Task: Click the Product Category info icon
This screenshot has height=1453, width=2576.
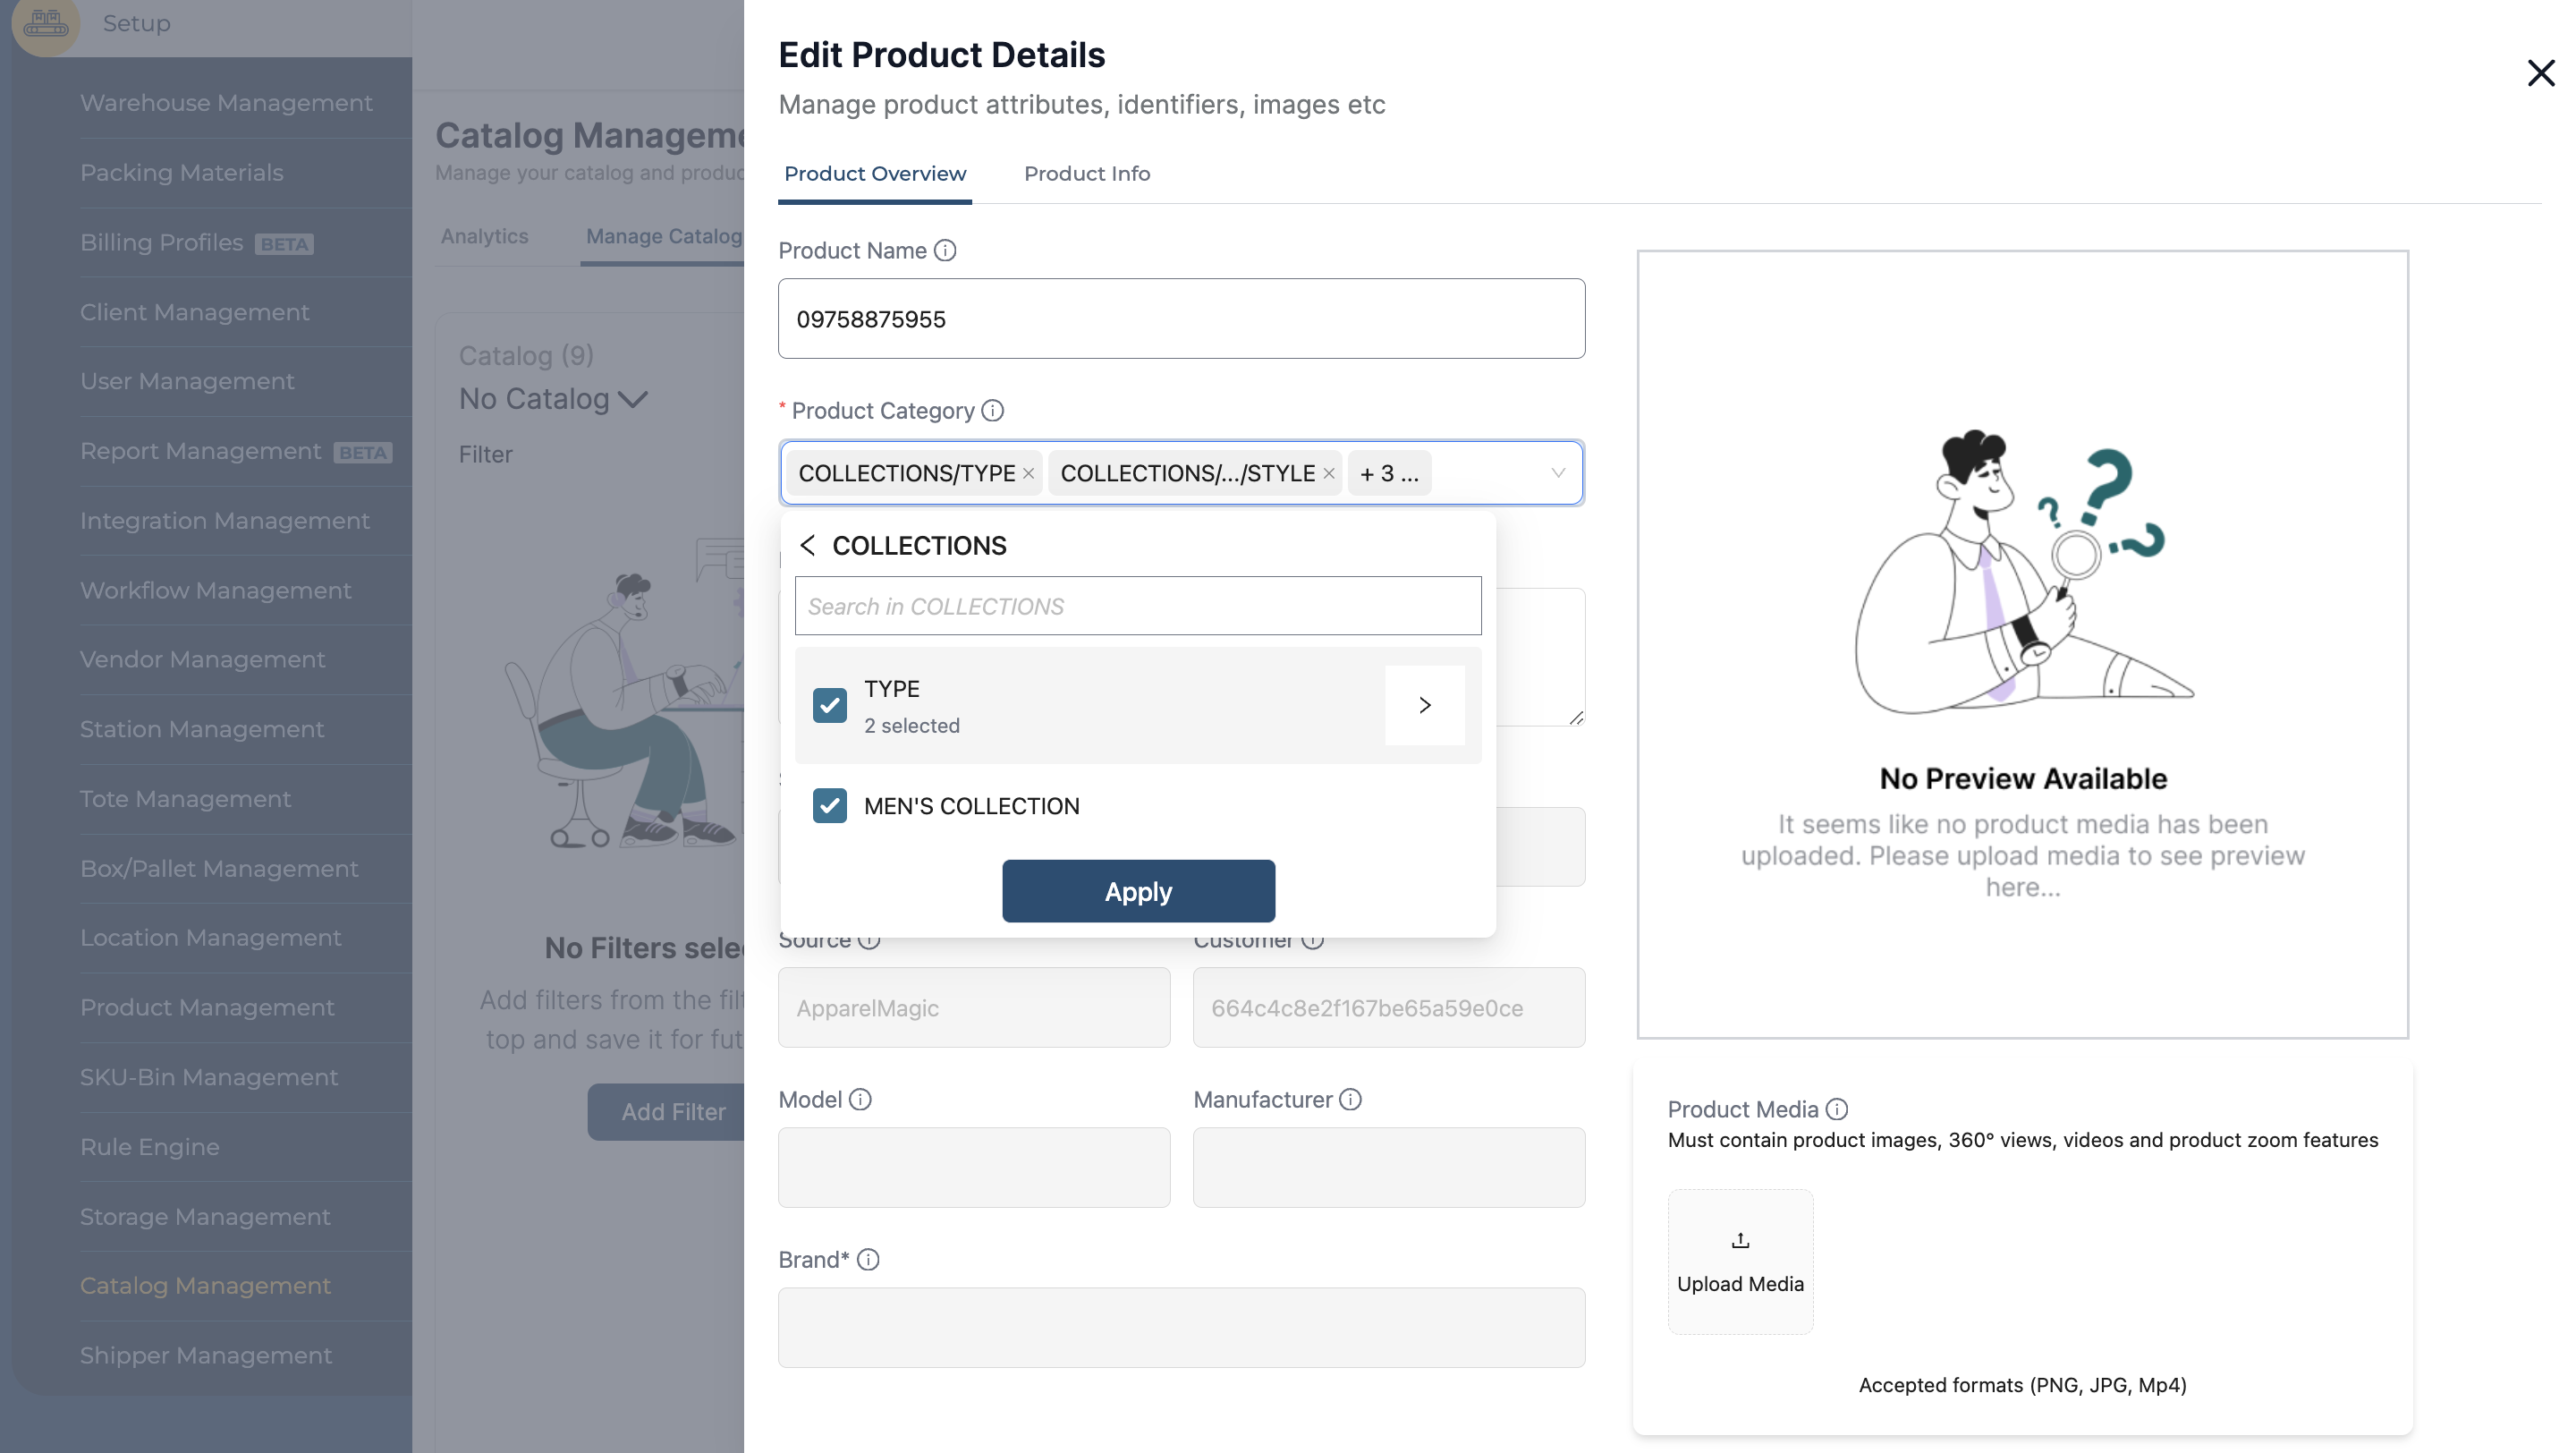Action: click(x=992, y=411)
